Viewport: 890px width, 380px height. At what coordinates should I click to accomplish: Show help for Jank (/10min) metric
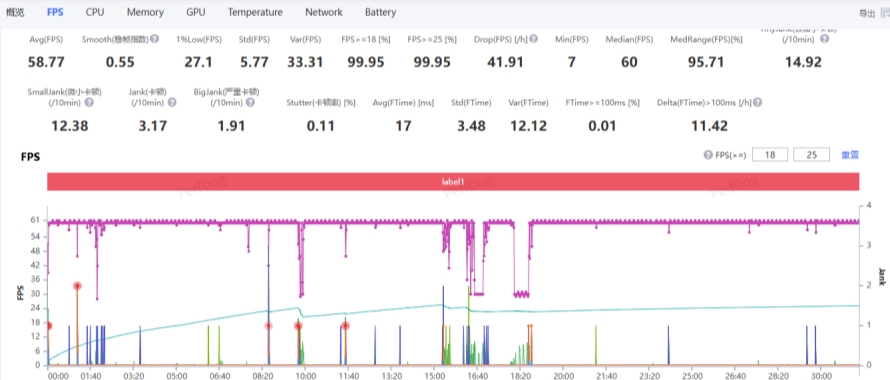point(172,103)
